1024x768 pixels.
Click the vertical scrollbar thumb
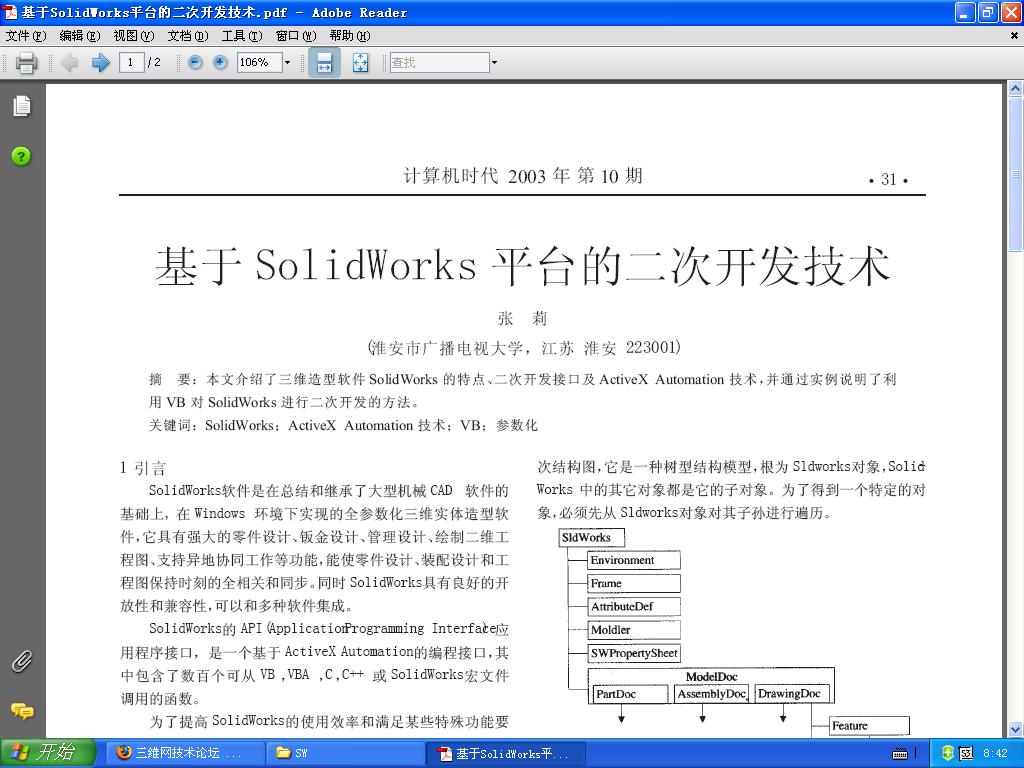point(1016,174)
